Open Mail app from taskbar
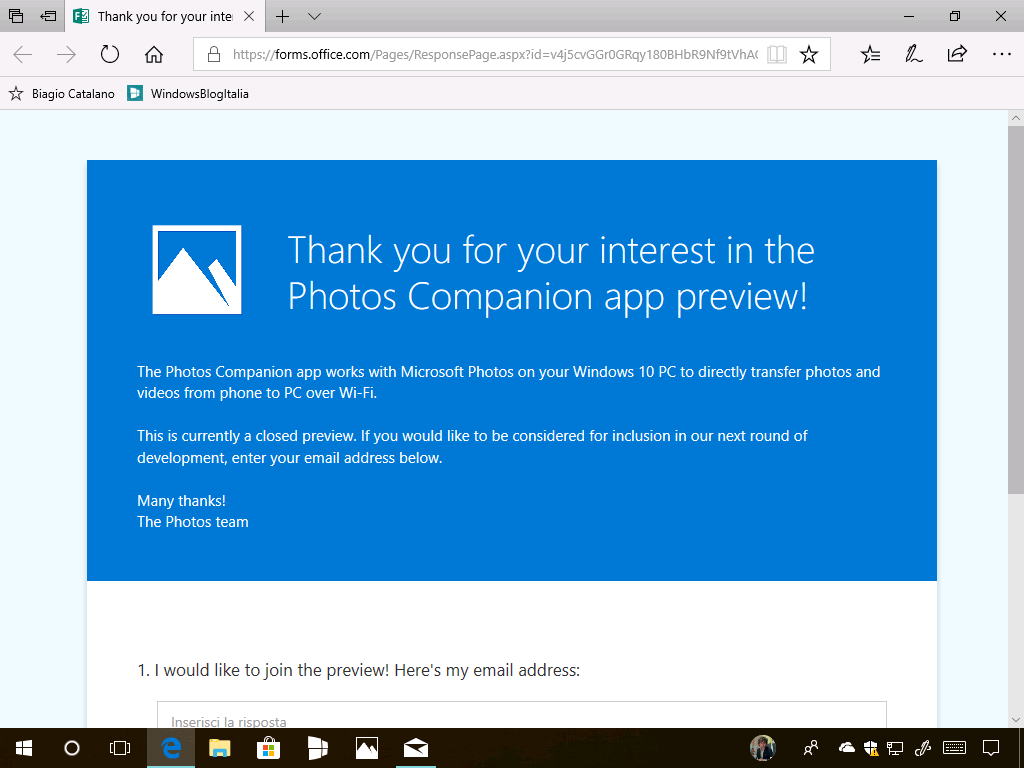This screenshot has height=768, width=1024. (415, 748)
